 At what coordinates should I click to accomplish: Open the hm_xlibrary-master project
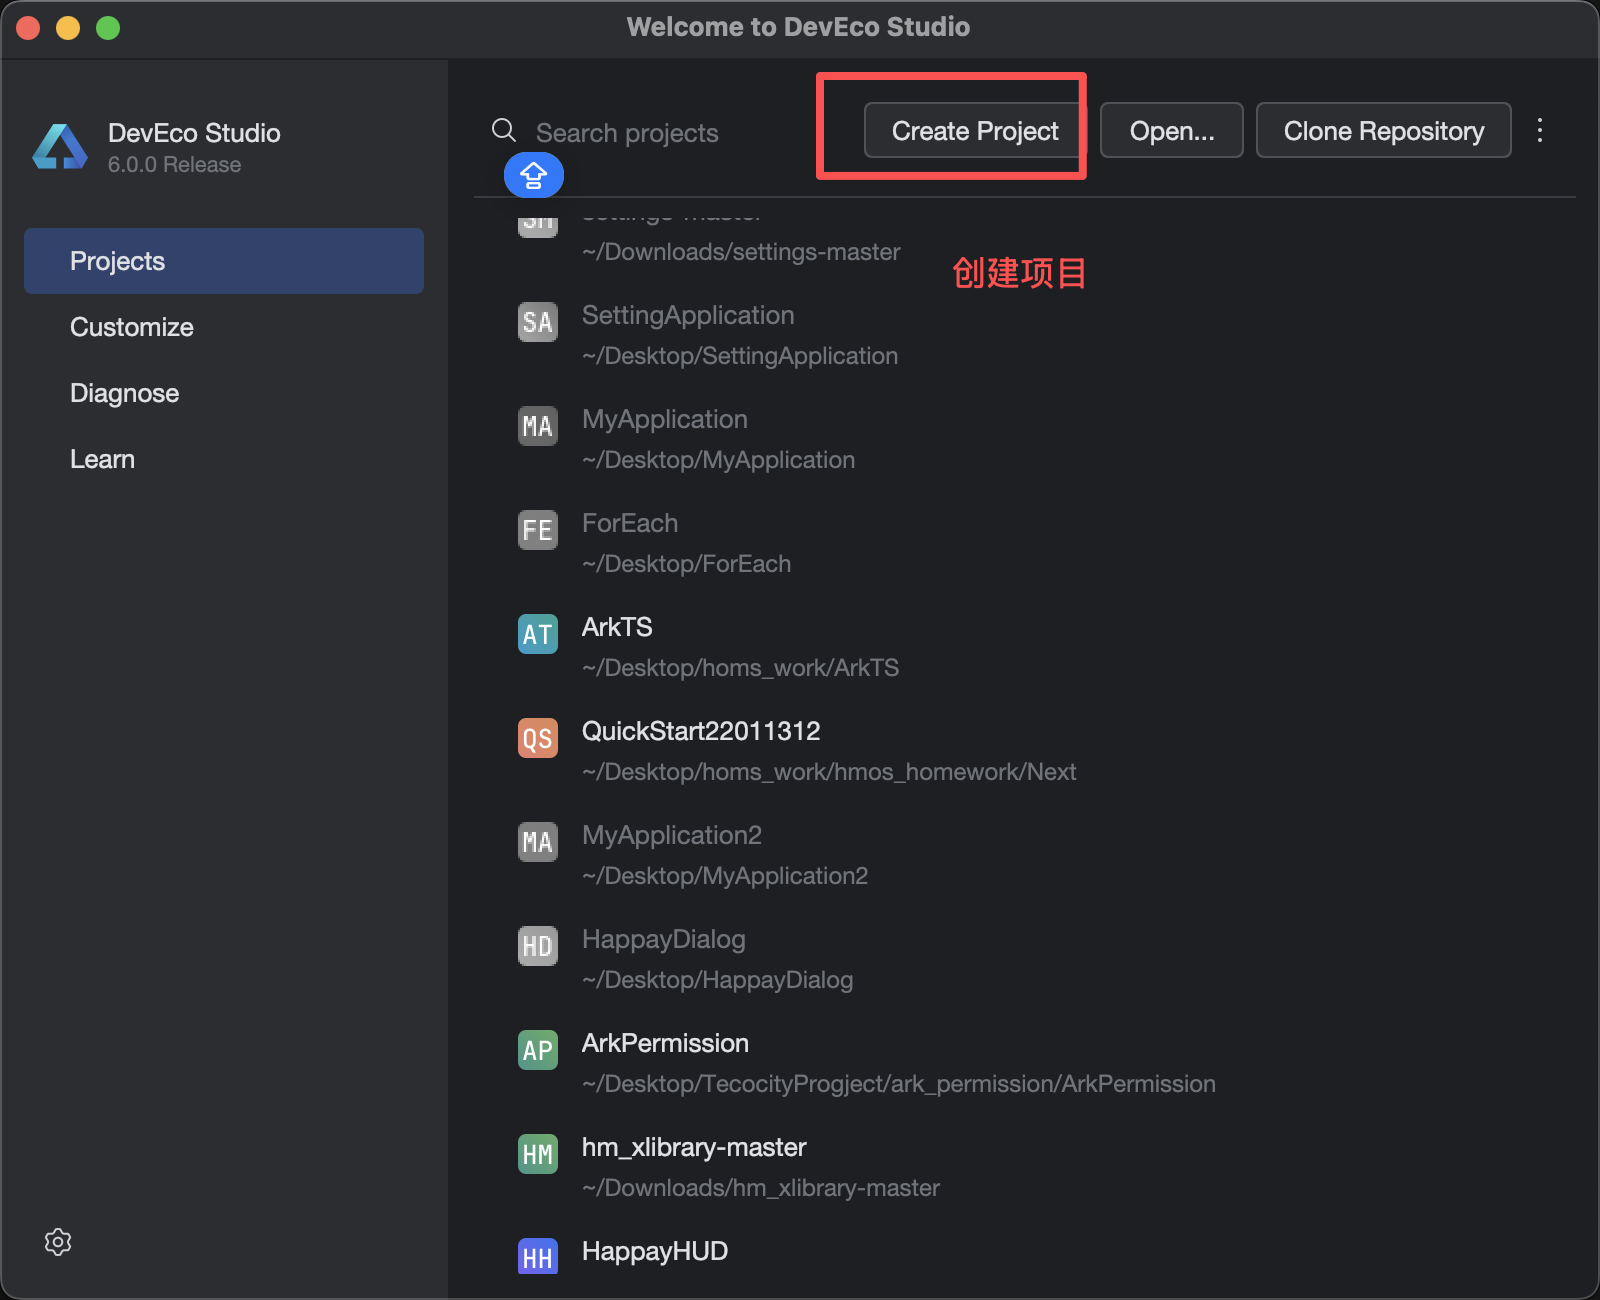[x=694, y=1147]
